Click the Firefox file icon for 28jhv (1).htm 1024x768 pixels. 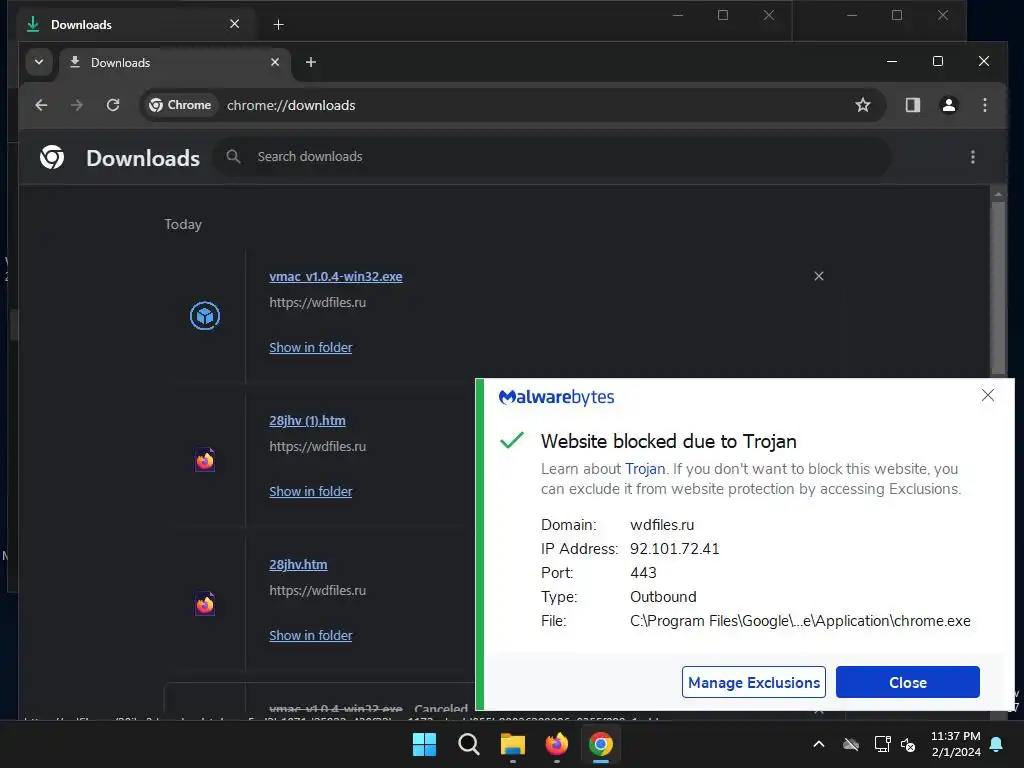tap(204, 460)
